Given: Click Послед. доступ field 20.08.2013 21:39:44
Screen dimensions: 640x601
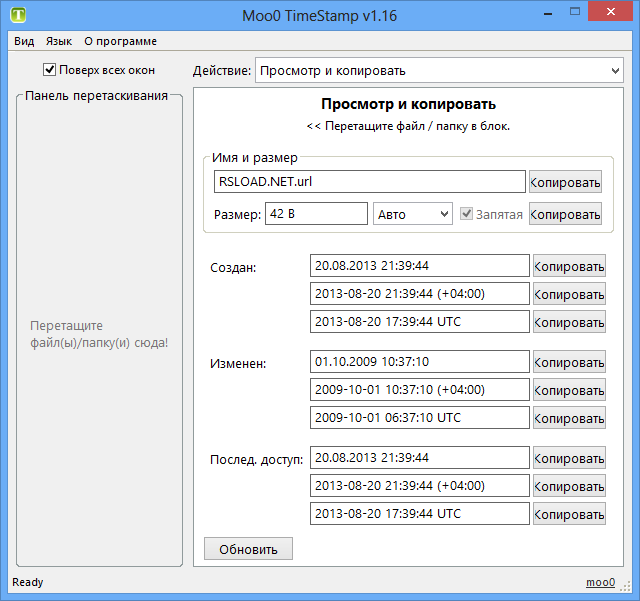Looking at the screenshot, I should [x=420, y=458].
